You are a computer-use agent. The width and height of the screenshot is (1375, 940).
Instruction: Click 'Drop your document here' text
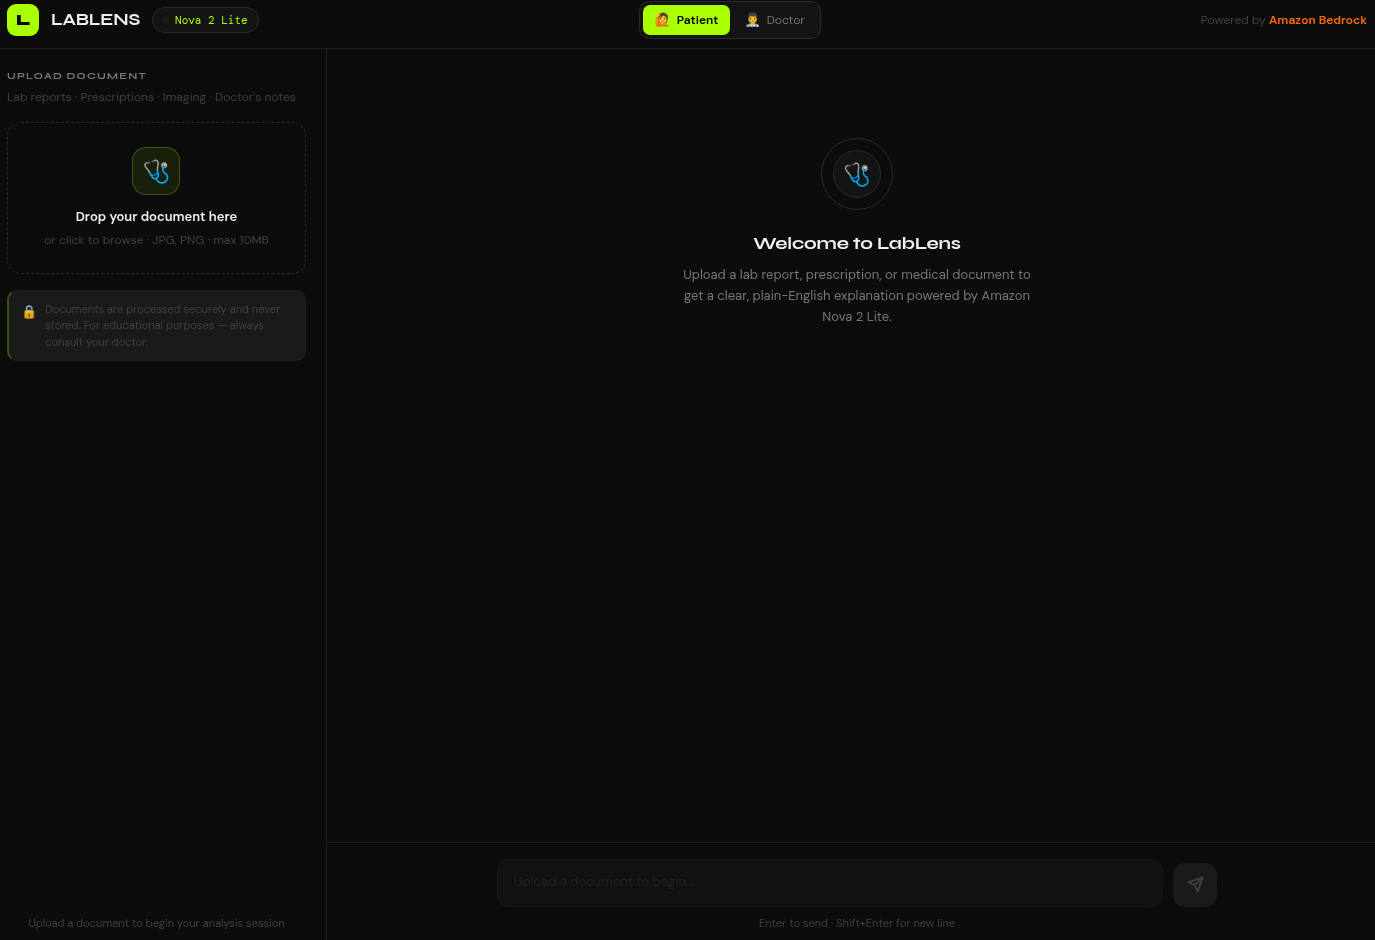156,217
